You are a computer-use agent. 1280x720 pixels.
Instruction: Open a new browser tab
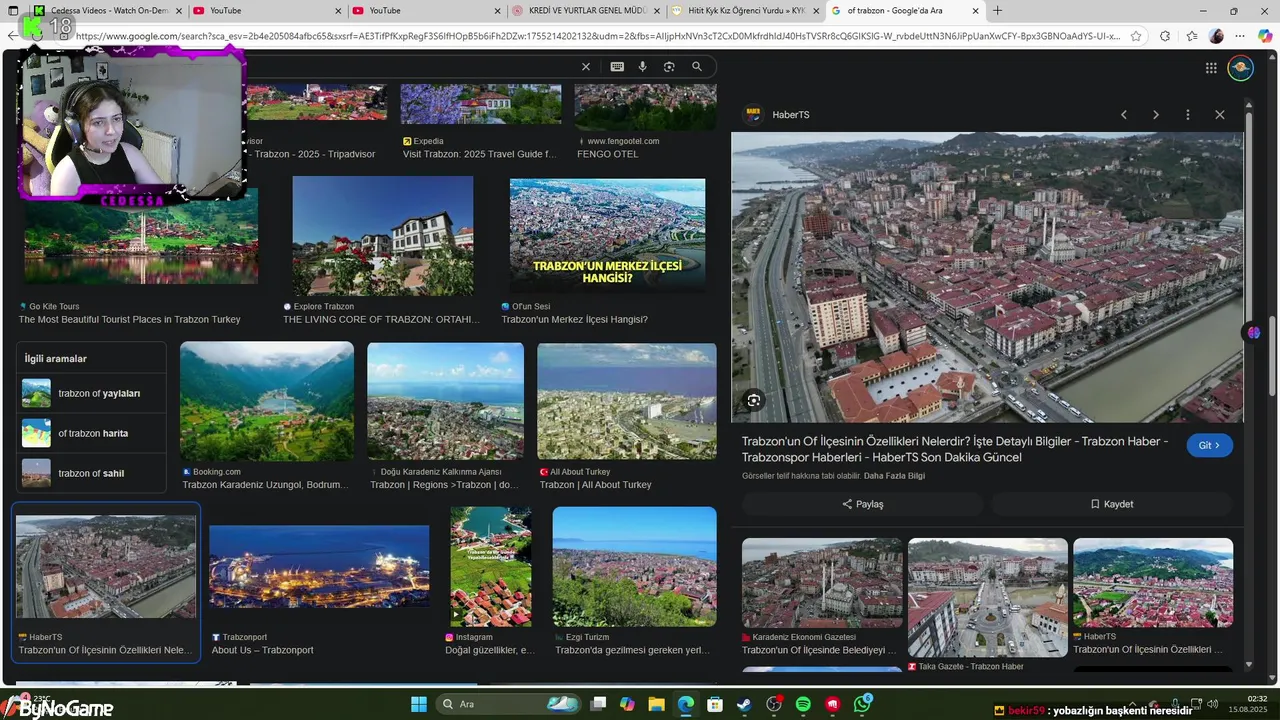coord(997,11)
